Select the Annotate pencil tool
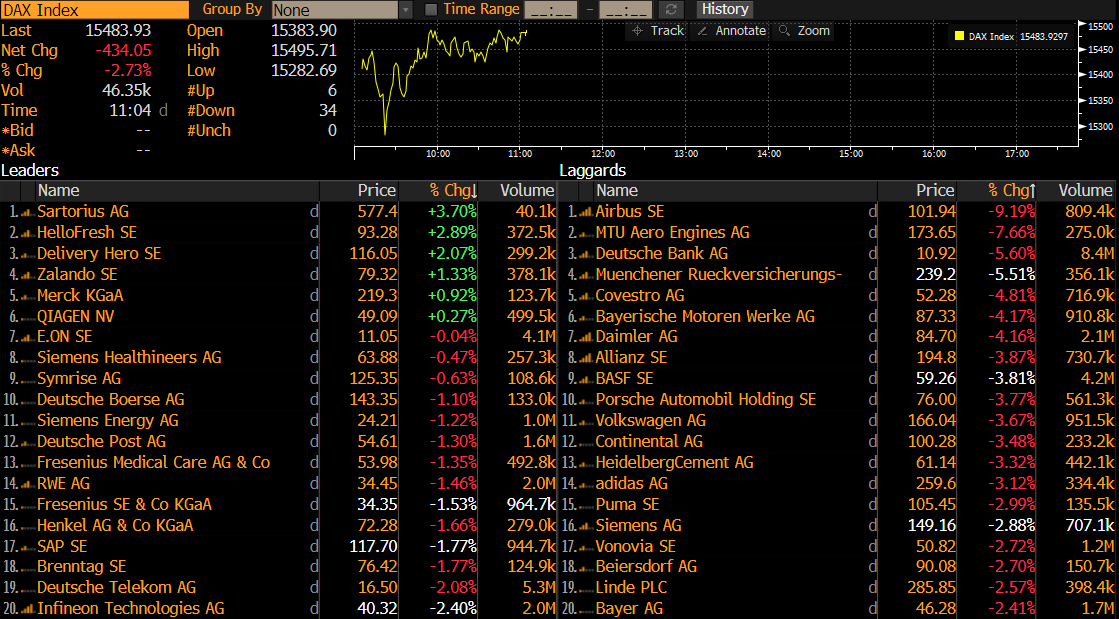Screen dimensions: 1119x619 click(731, 31)
